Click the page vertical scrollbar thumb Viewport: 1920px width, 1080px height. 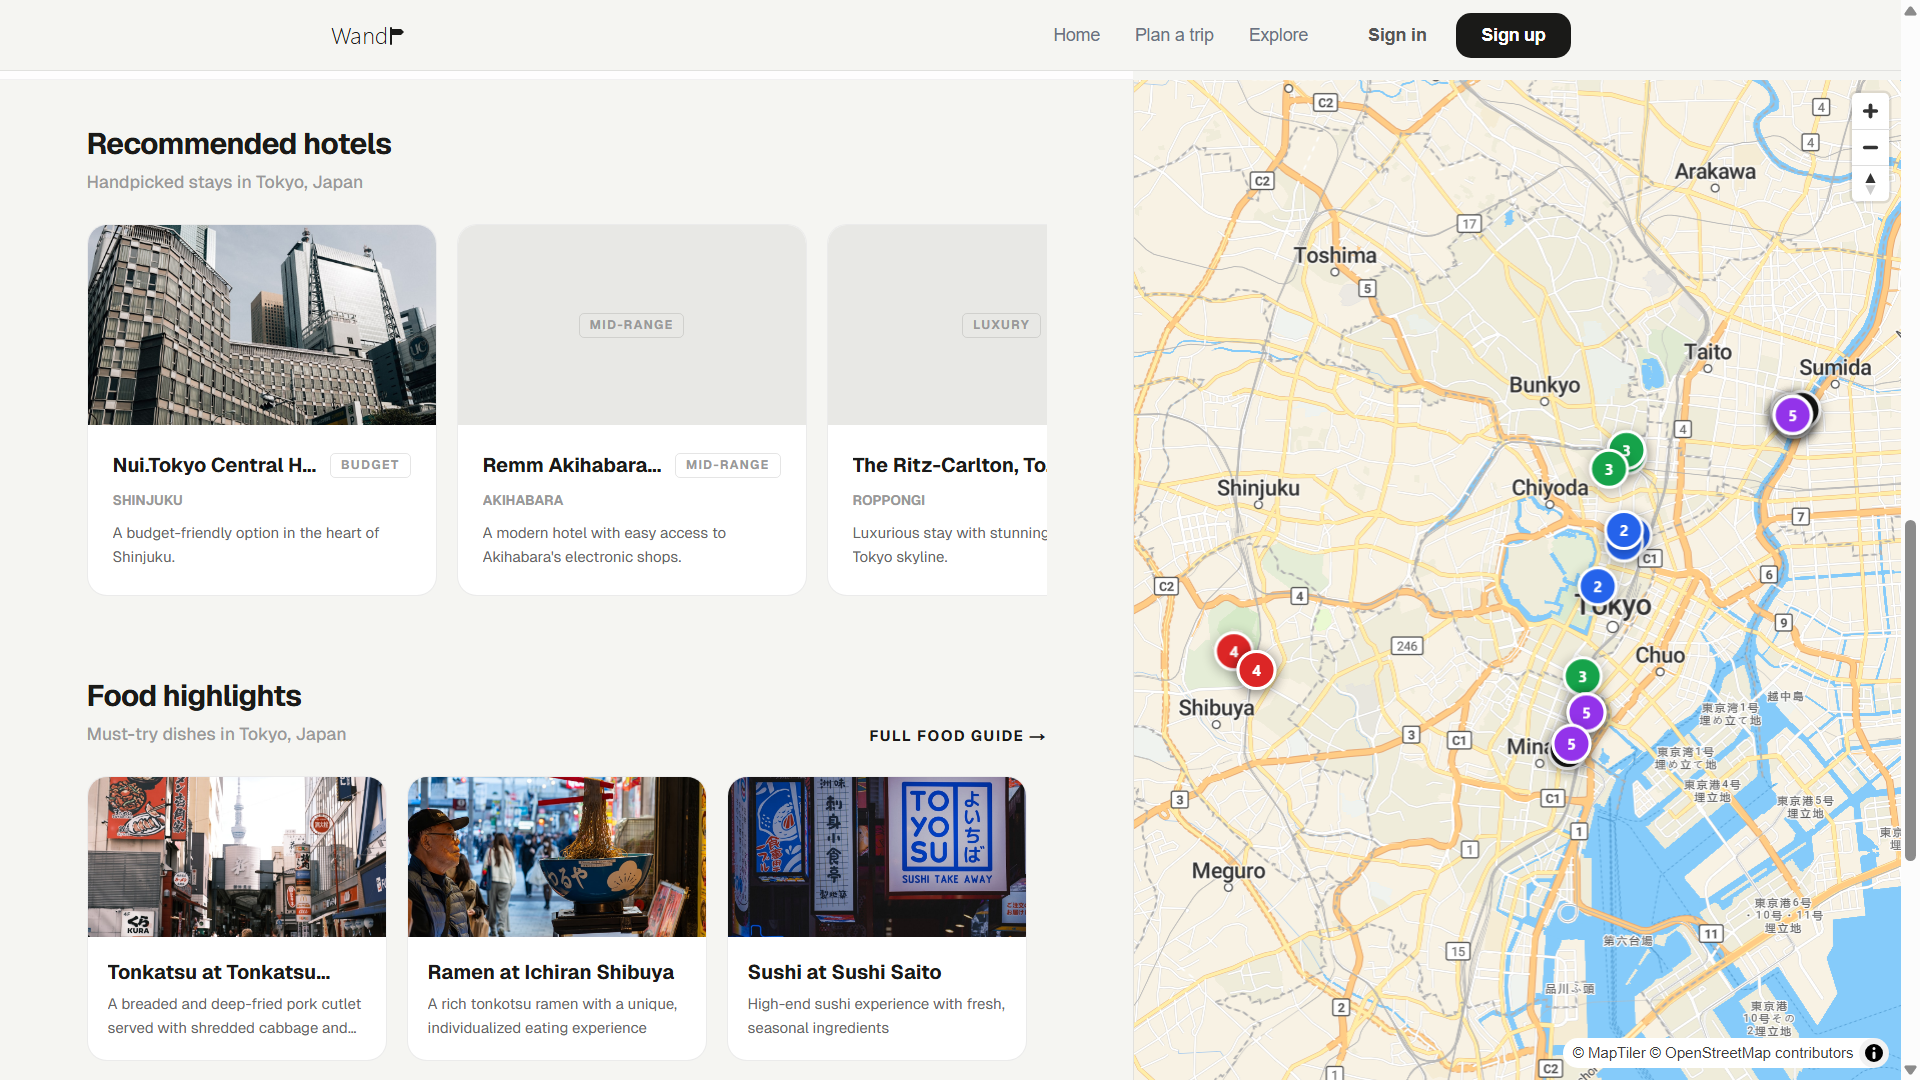1910,690
